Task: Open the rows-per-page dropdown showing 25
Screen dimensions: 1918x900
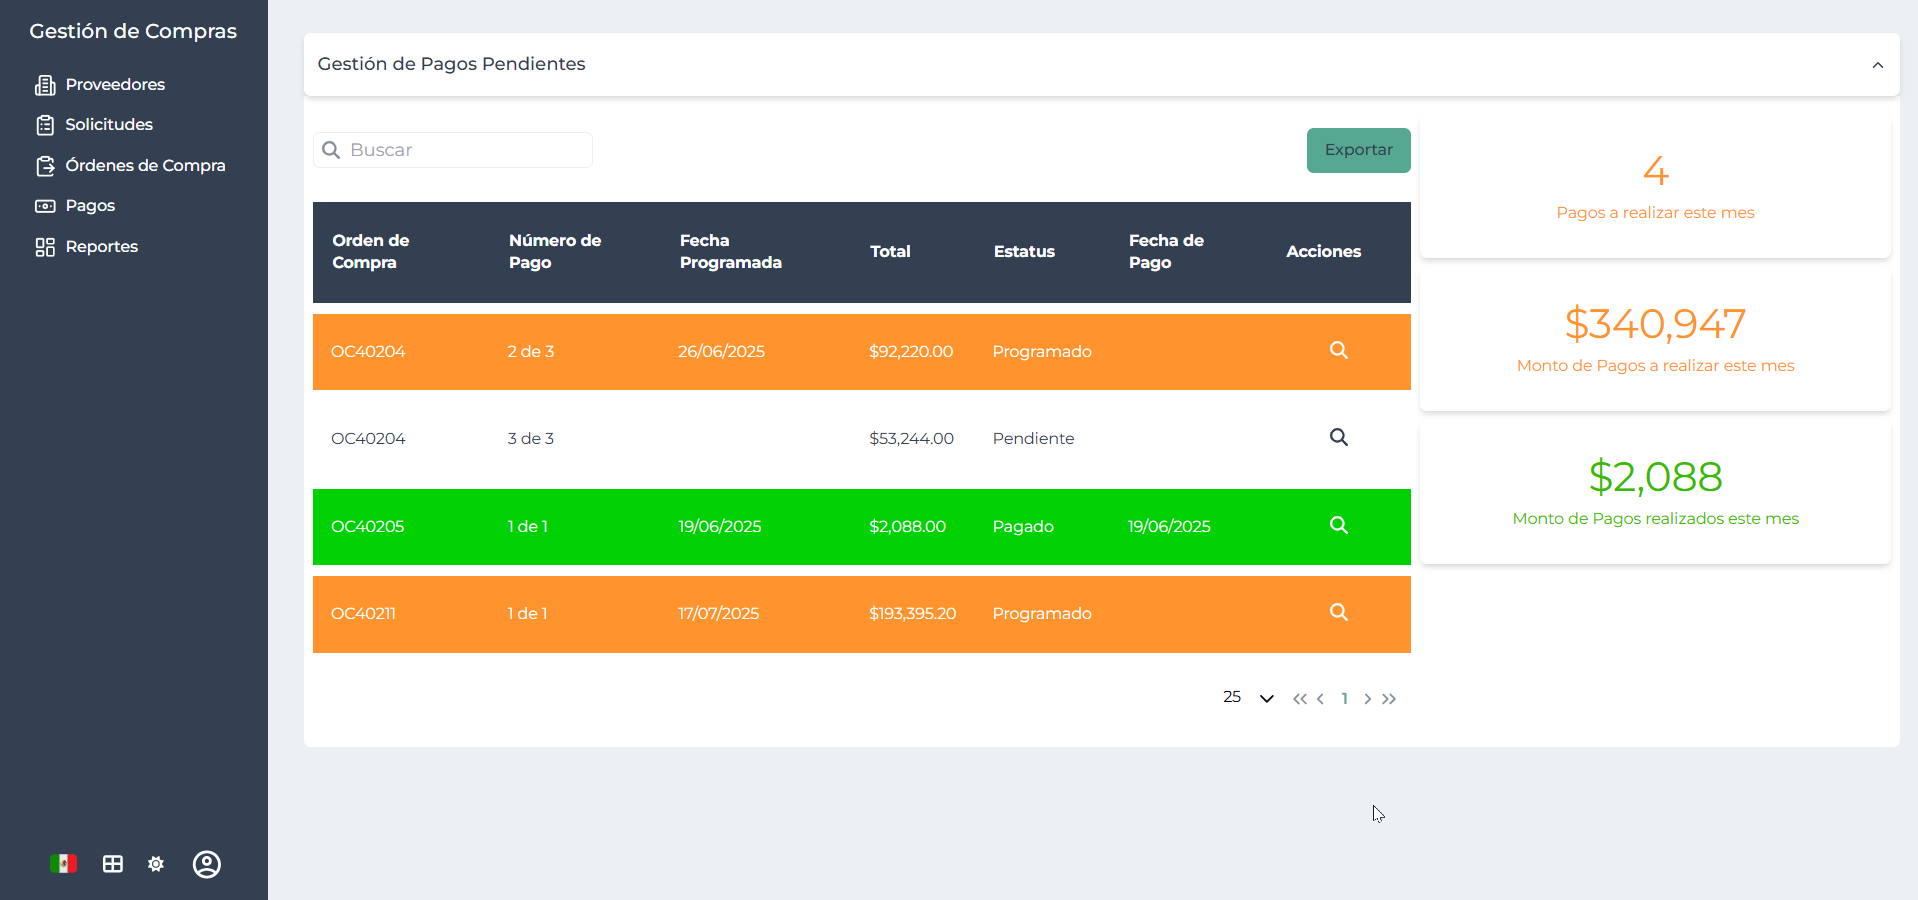Action: (x=1266, y=698)
